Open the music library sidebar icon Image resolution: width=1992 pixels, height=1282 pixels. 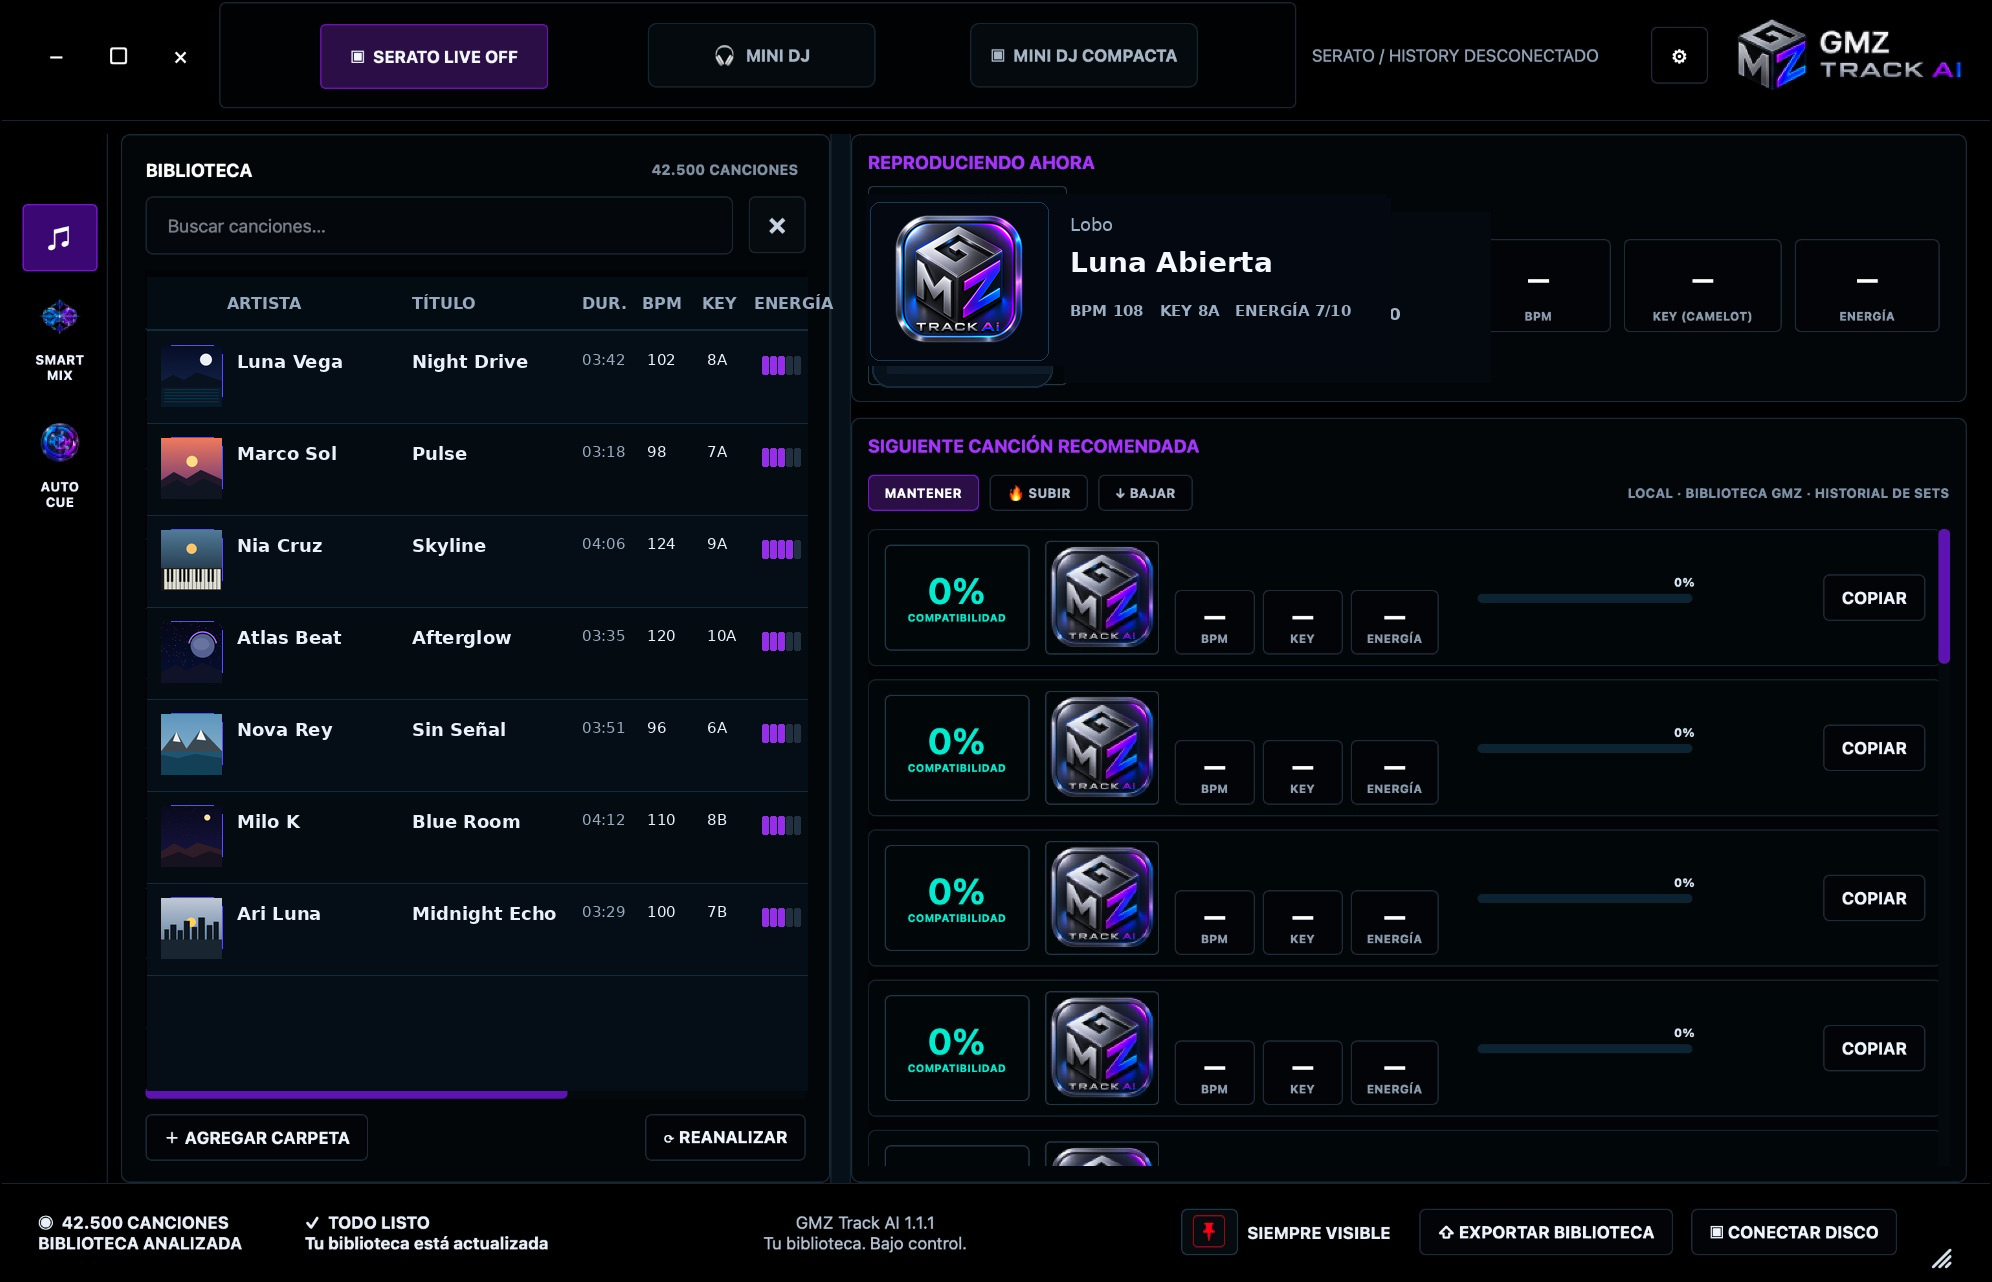click(x=60, y=238)
